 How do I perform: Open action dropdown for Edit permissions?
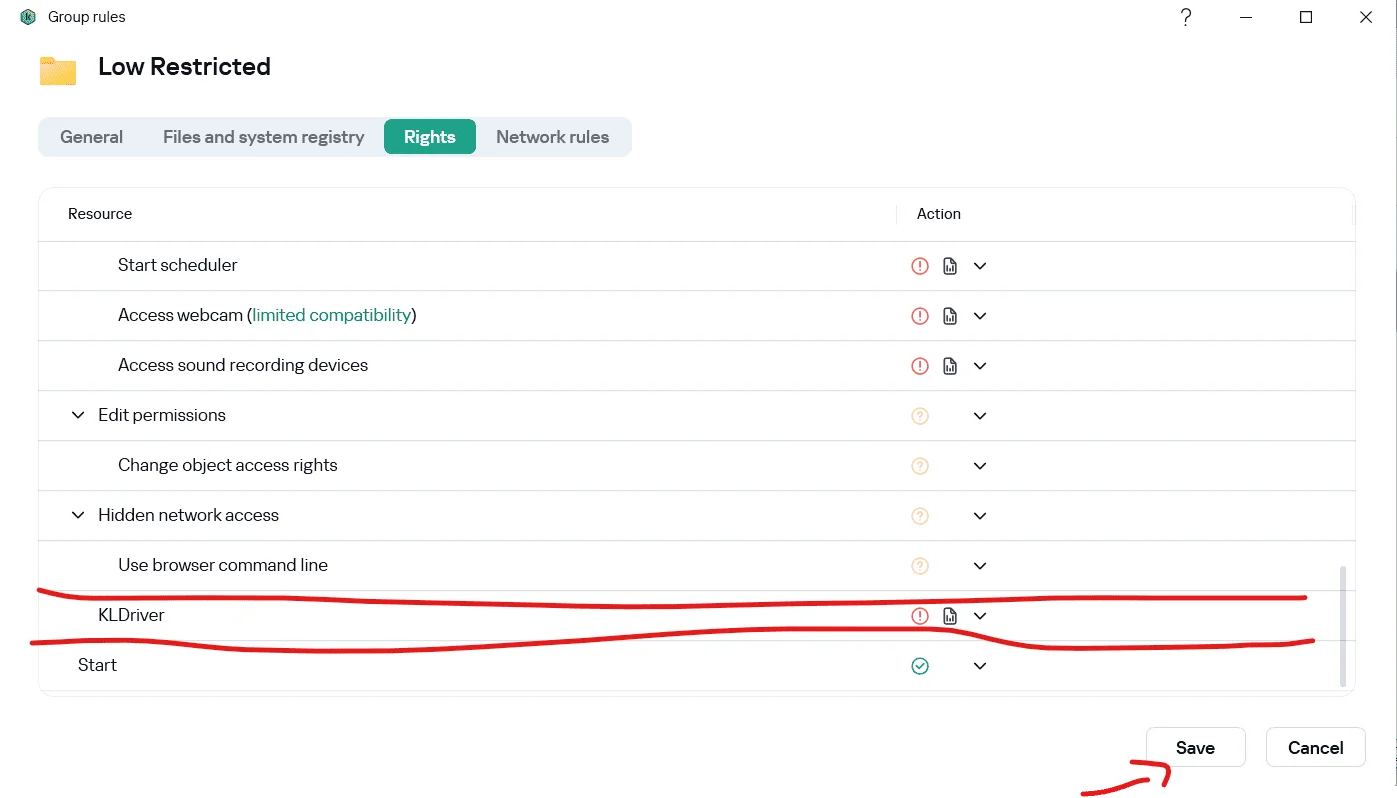coord(980,416)
